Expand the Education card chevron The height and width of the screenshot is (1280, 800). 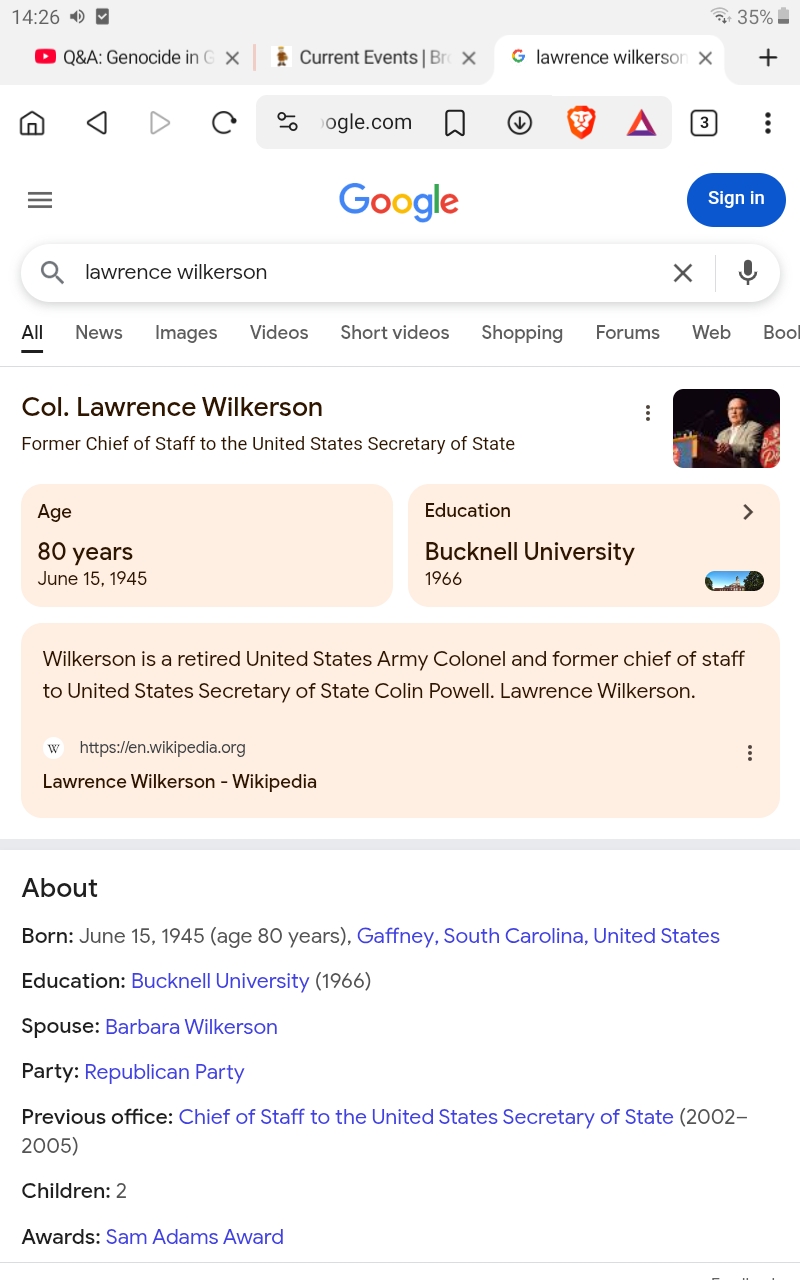pyautogui.click(x=747, y=512)
